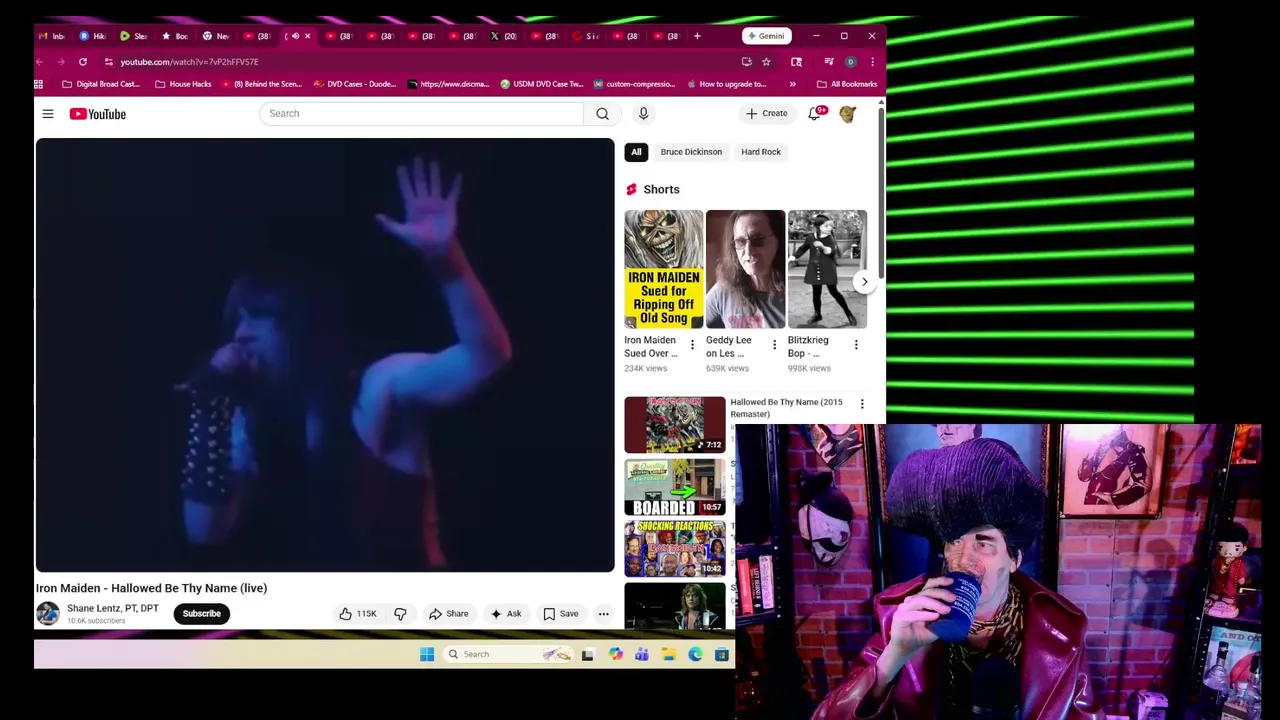
Task: Expand hidden bookmarks chevron
Action: (792, 84)
